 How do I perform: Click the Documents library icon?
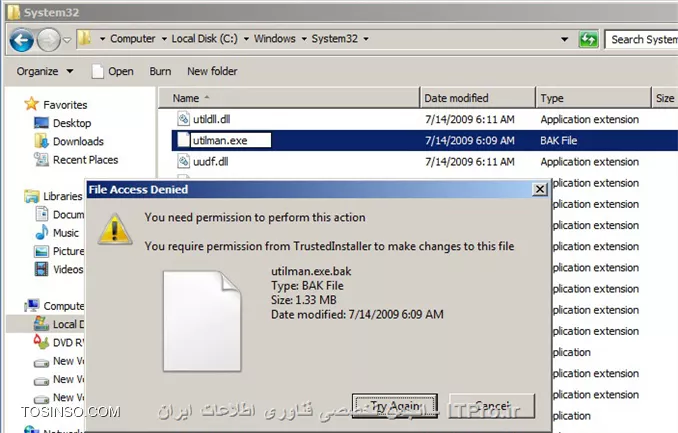pyautogui.click(x=42, y=214)
